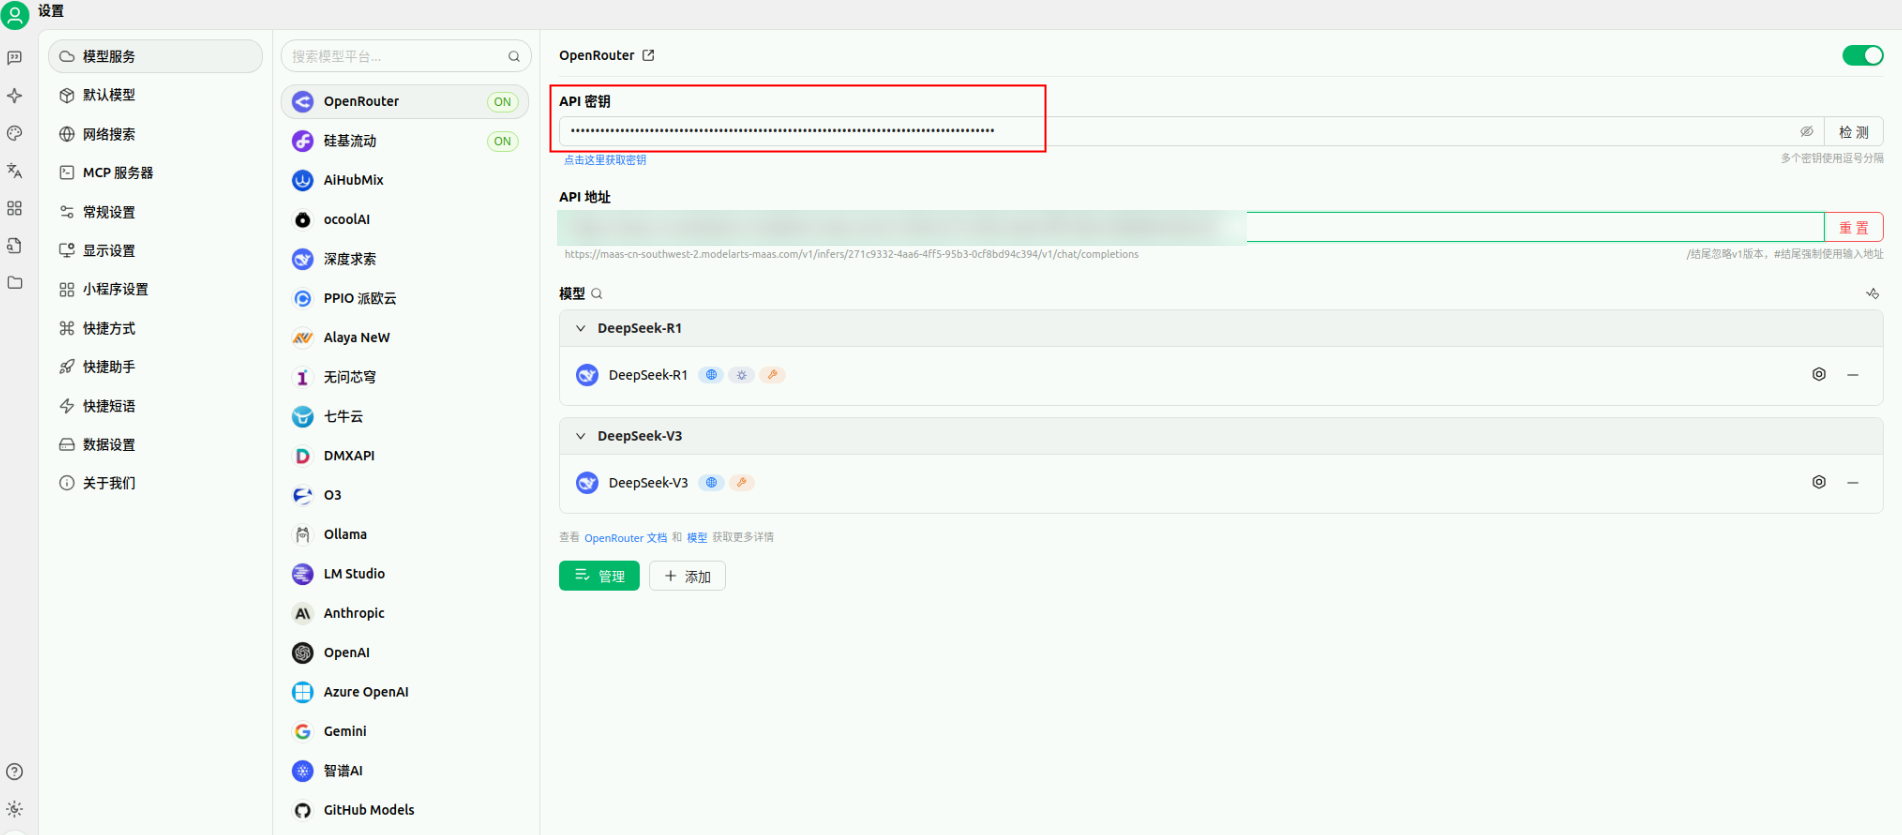1902x835 pixels.
Task: Collapse the DeepSeek-R1 model group
Action: click(580, 328)
